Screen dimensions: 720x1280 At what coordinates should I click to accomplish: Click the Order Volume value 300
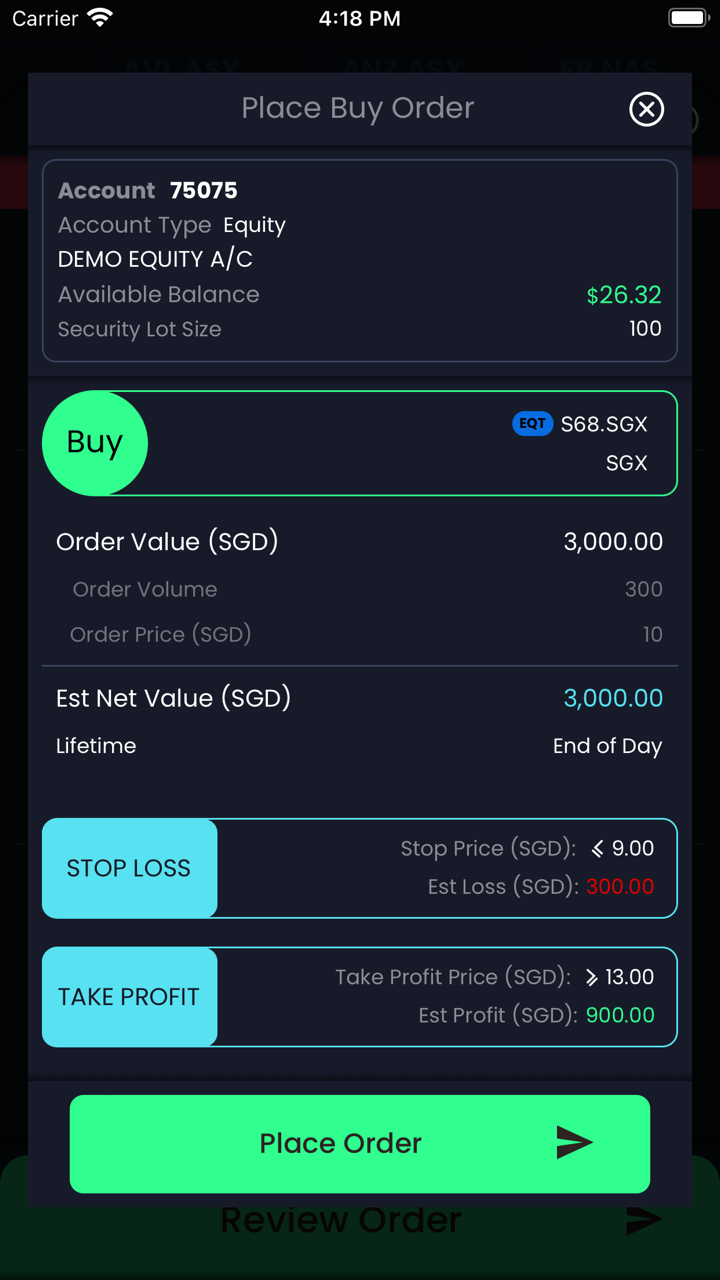click(x=643, y=589)
